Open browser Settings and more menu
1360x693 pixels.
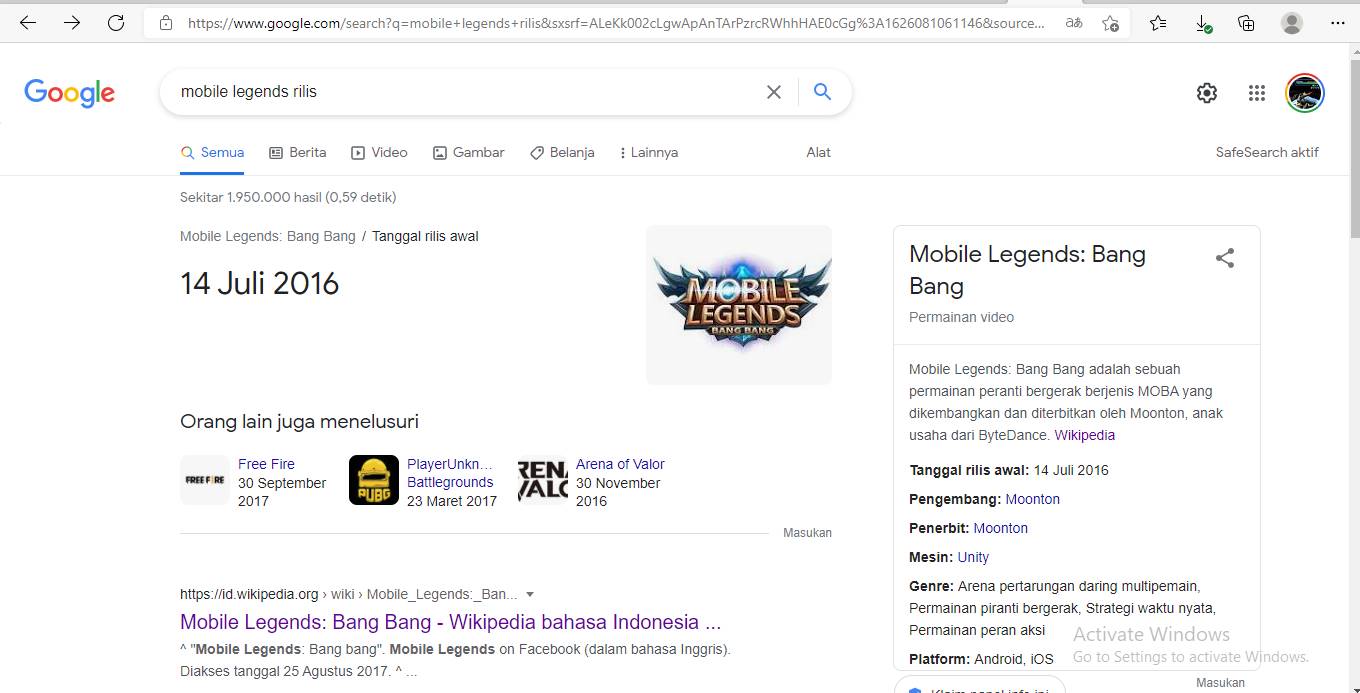tap(1338, 22)
